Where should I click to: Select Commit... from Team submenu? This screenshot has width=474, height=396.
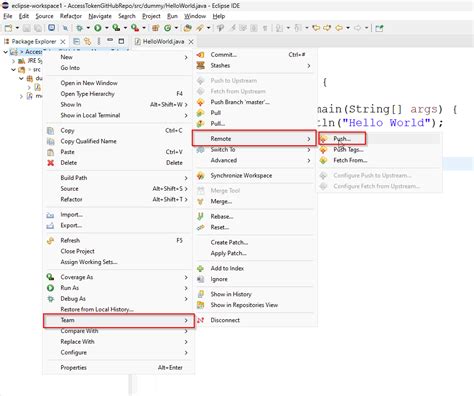pos(255,55)
